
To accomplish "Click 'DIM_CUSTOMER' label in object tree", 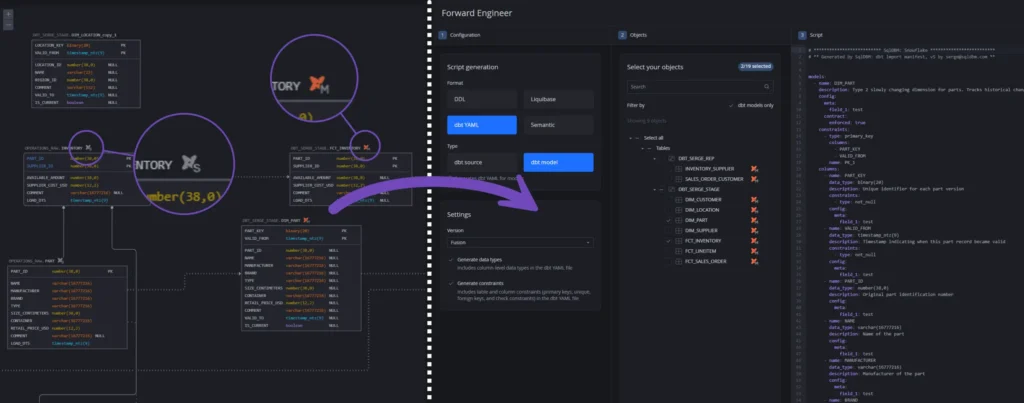I will tap(703, 199).
